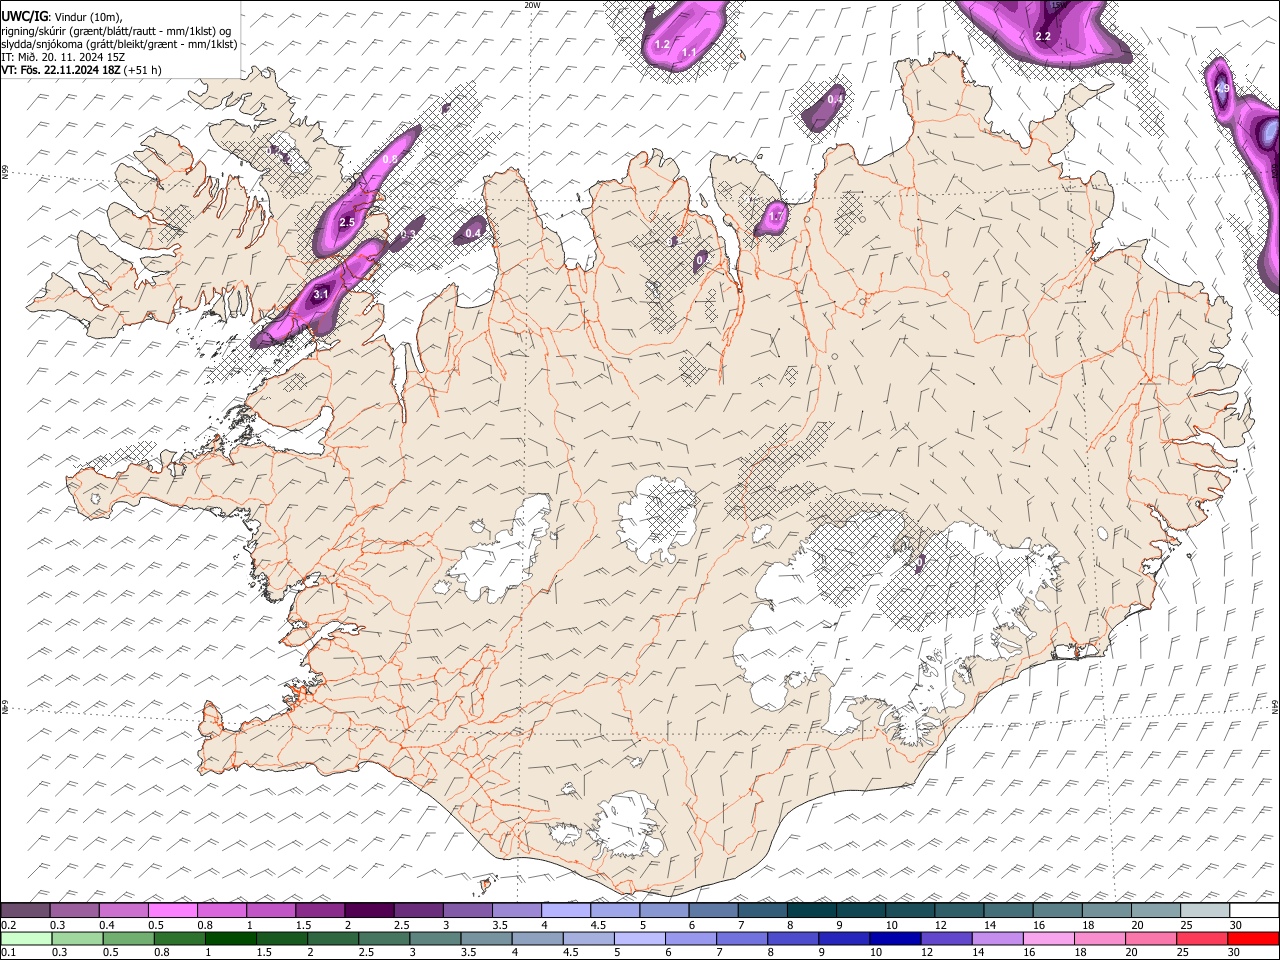Click the UWC/IG title text
Viewport: 1280px width, 960px height.
pos(23,15)
